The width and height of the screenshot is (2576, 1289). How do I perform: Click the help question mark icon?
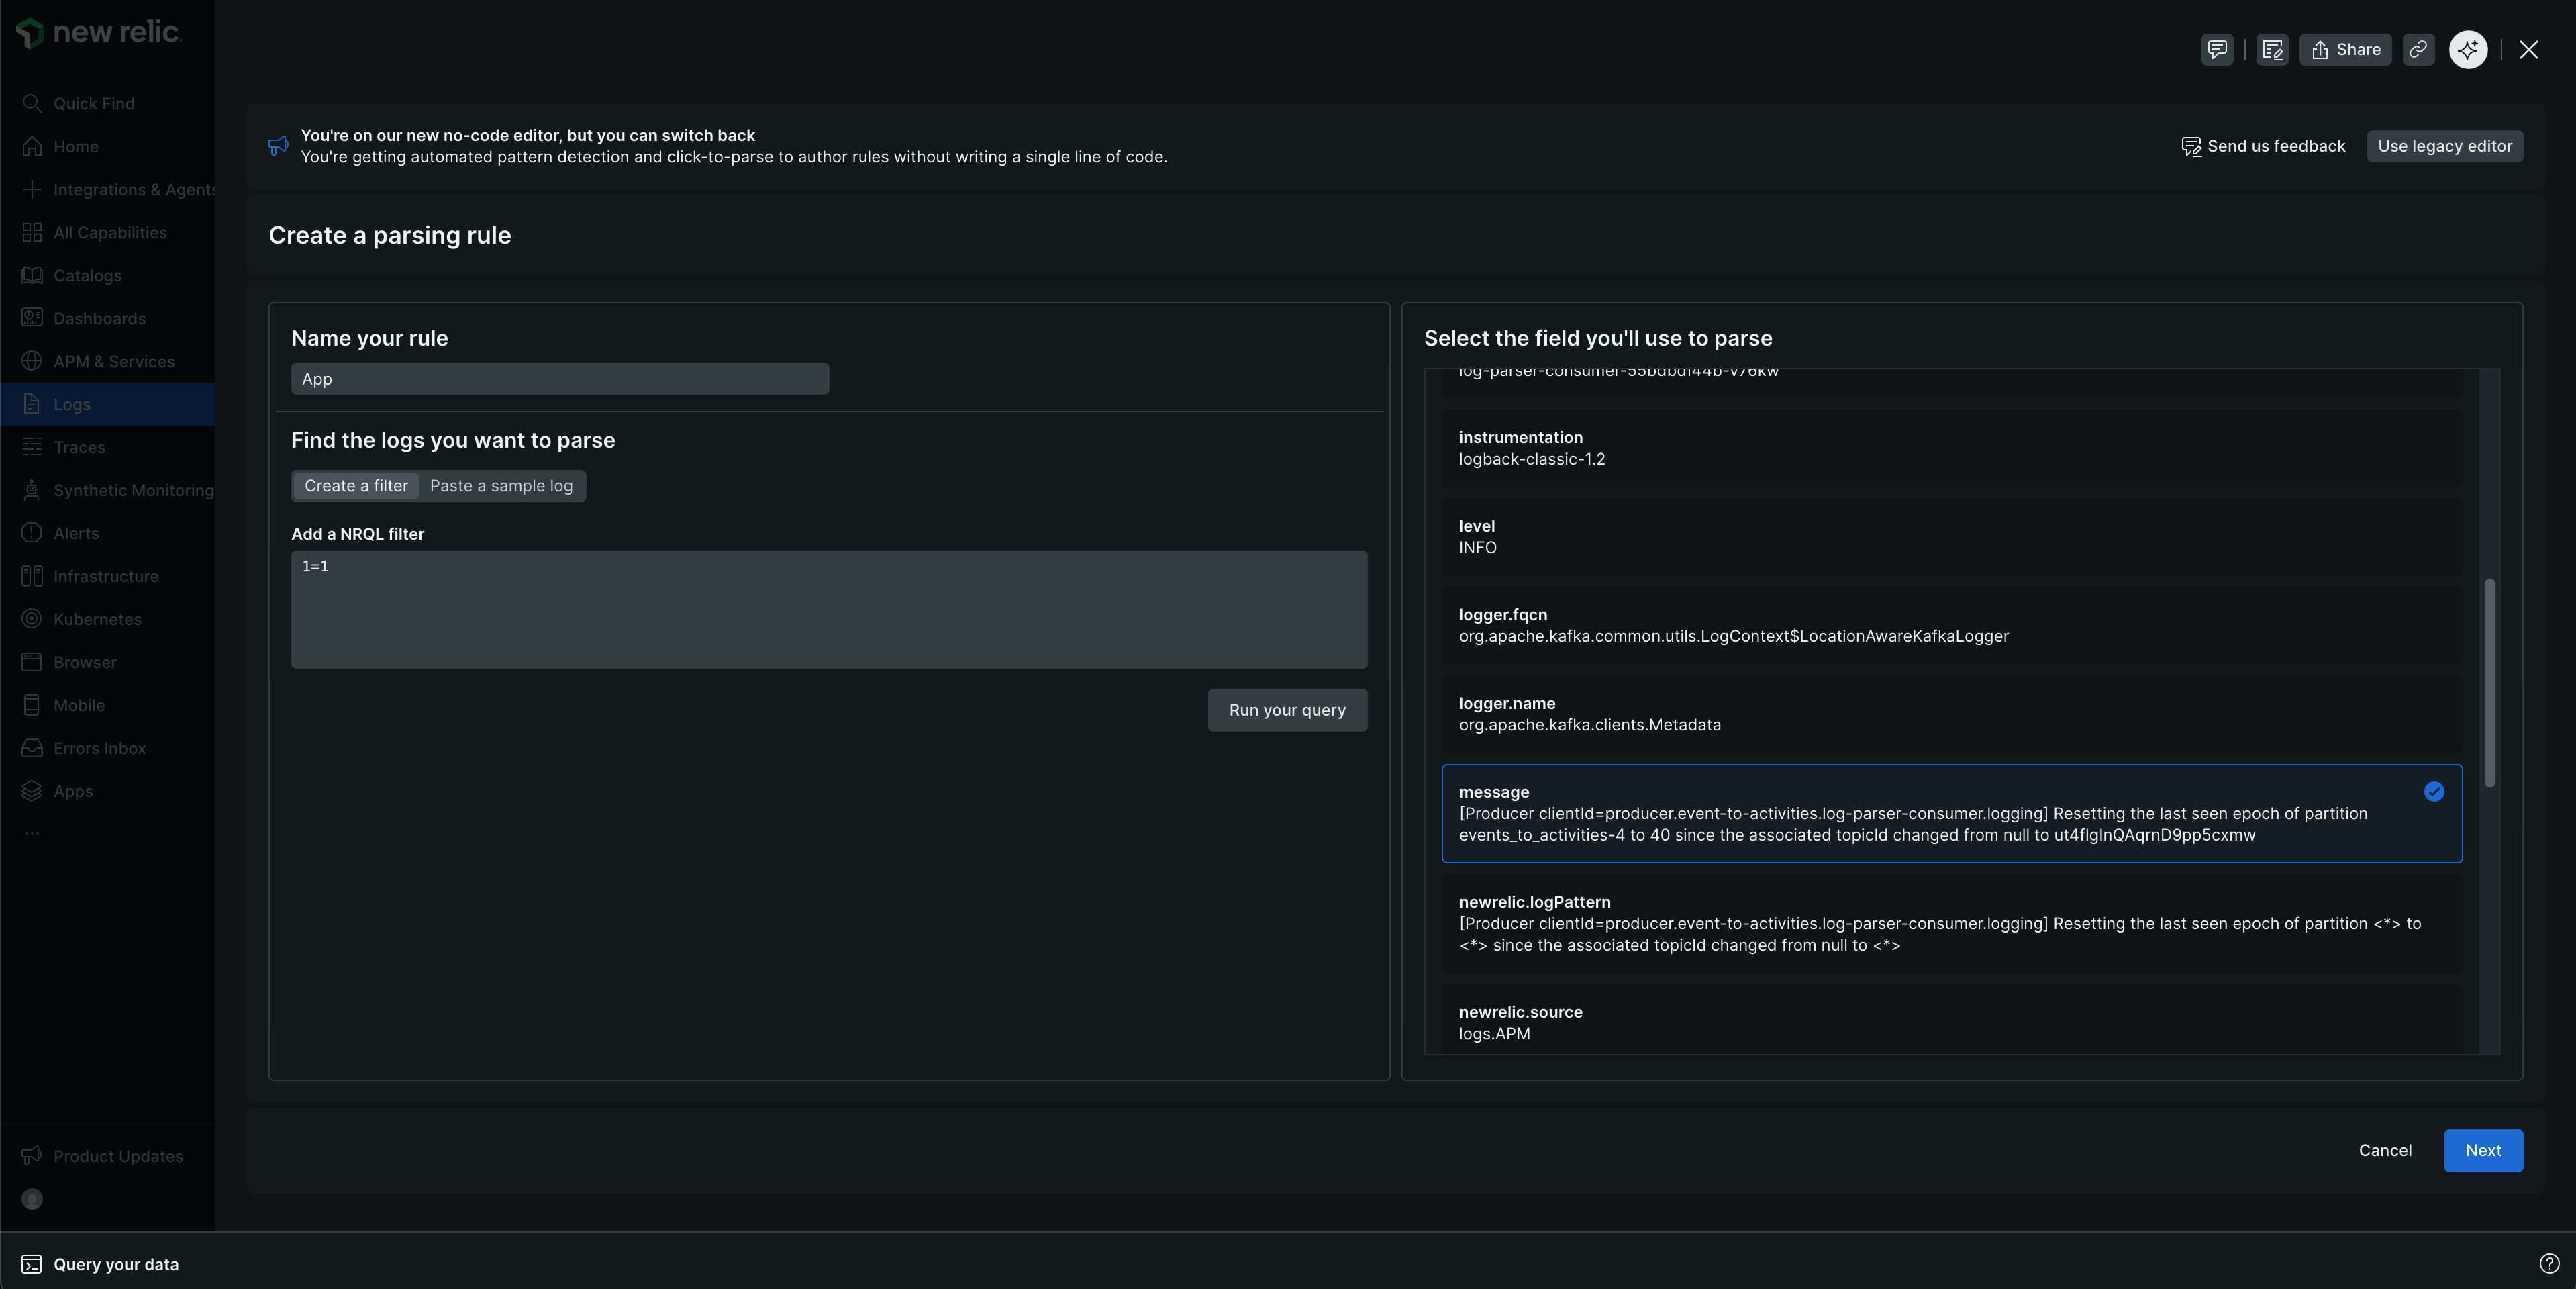(2549, 1263)
